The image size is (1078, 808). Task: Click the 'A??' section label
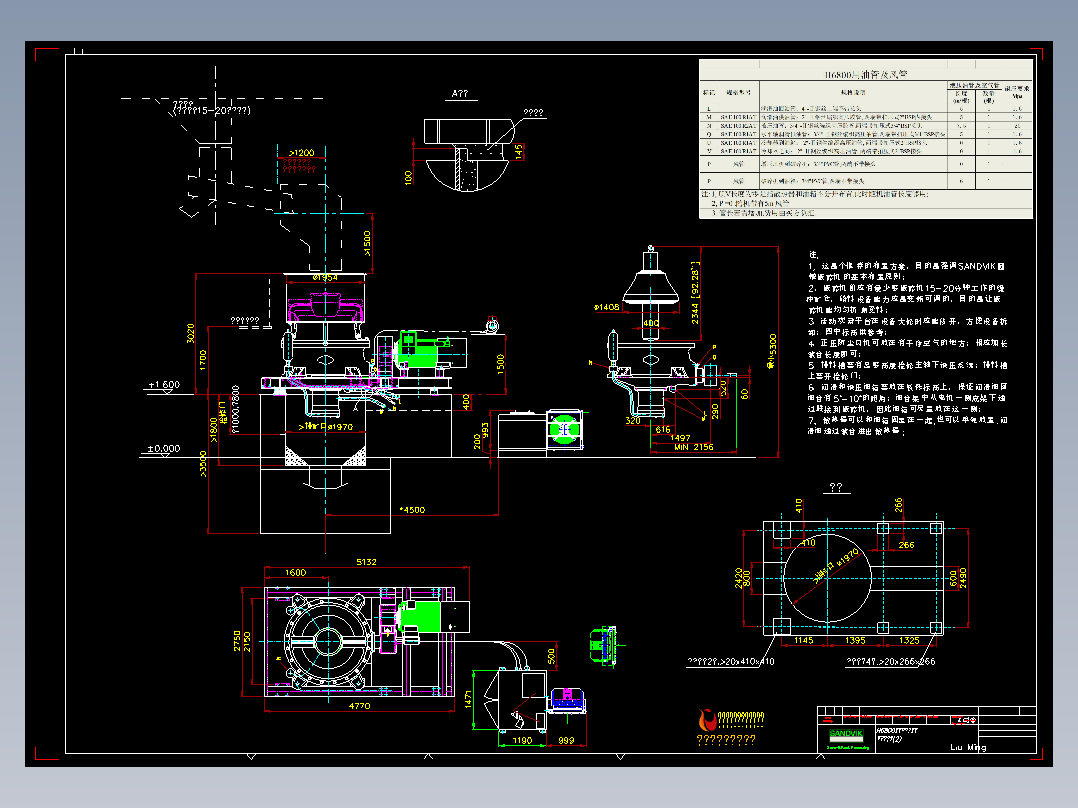point(460,94)
